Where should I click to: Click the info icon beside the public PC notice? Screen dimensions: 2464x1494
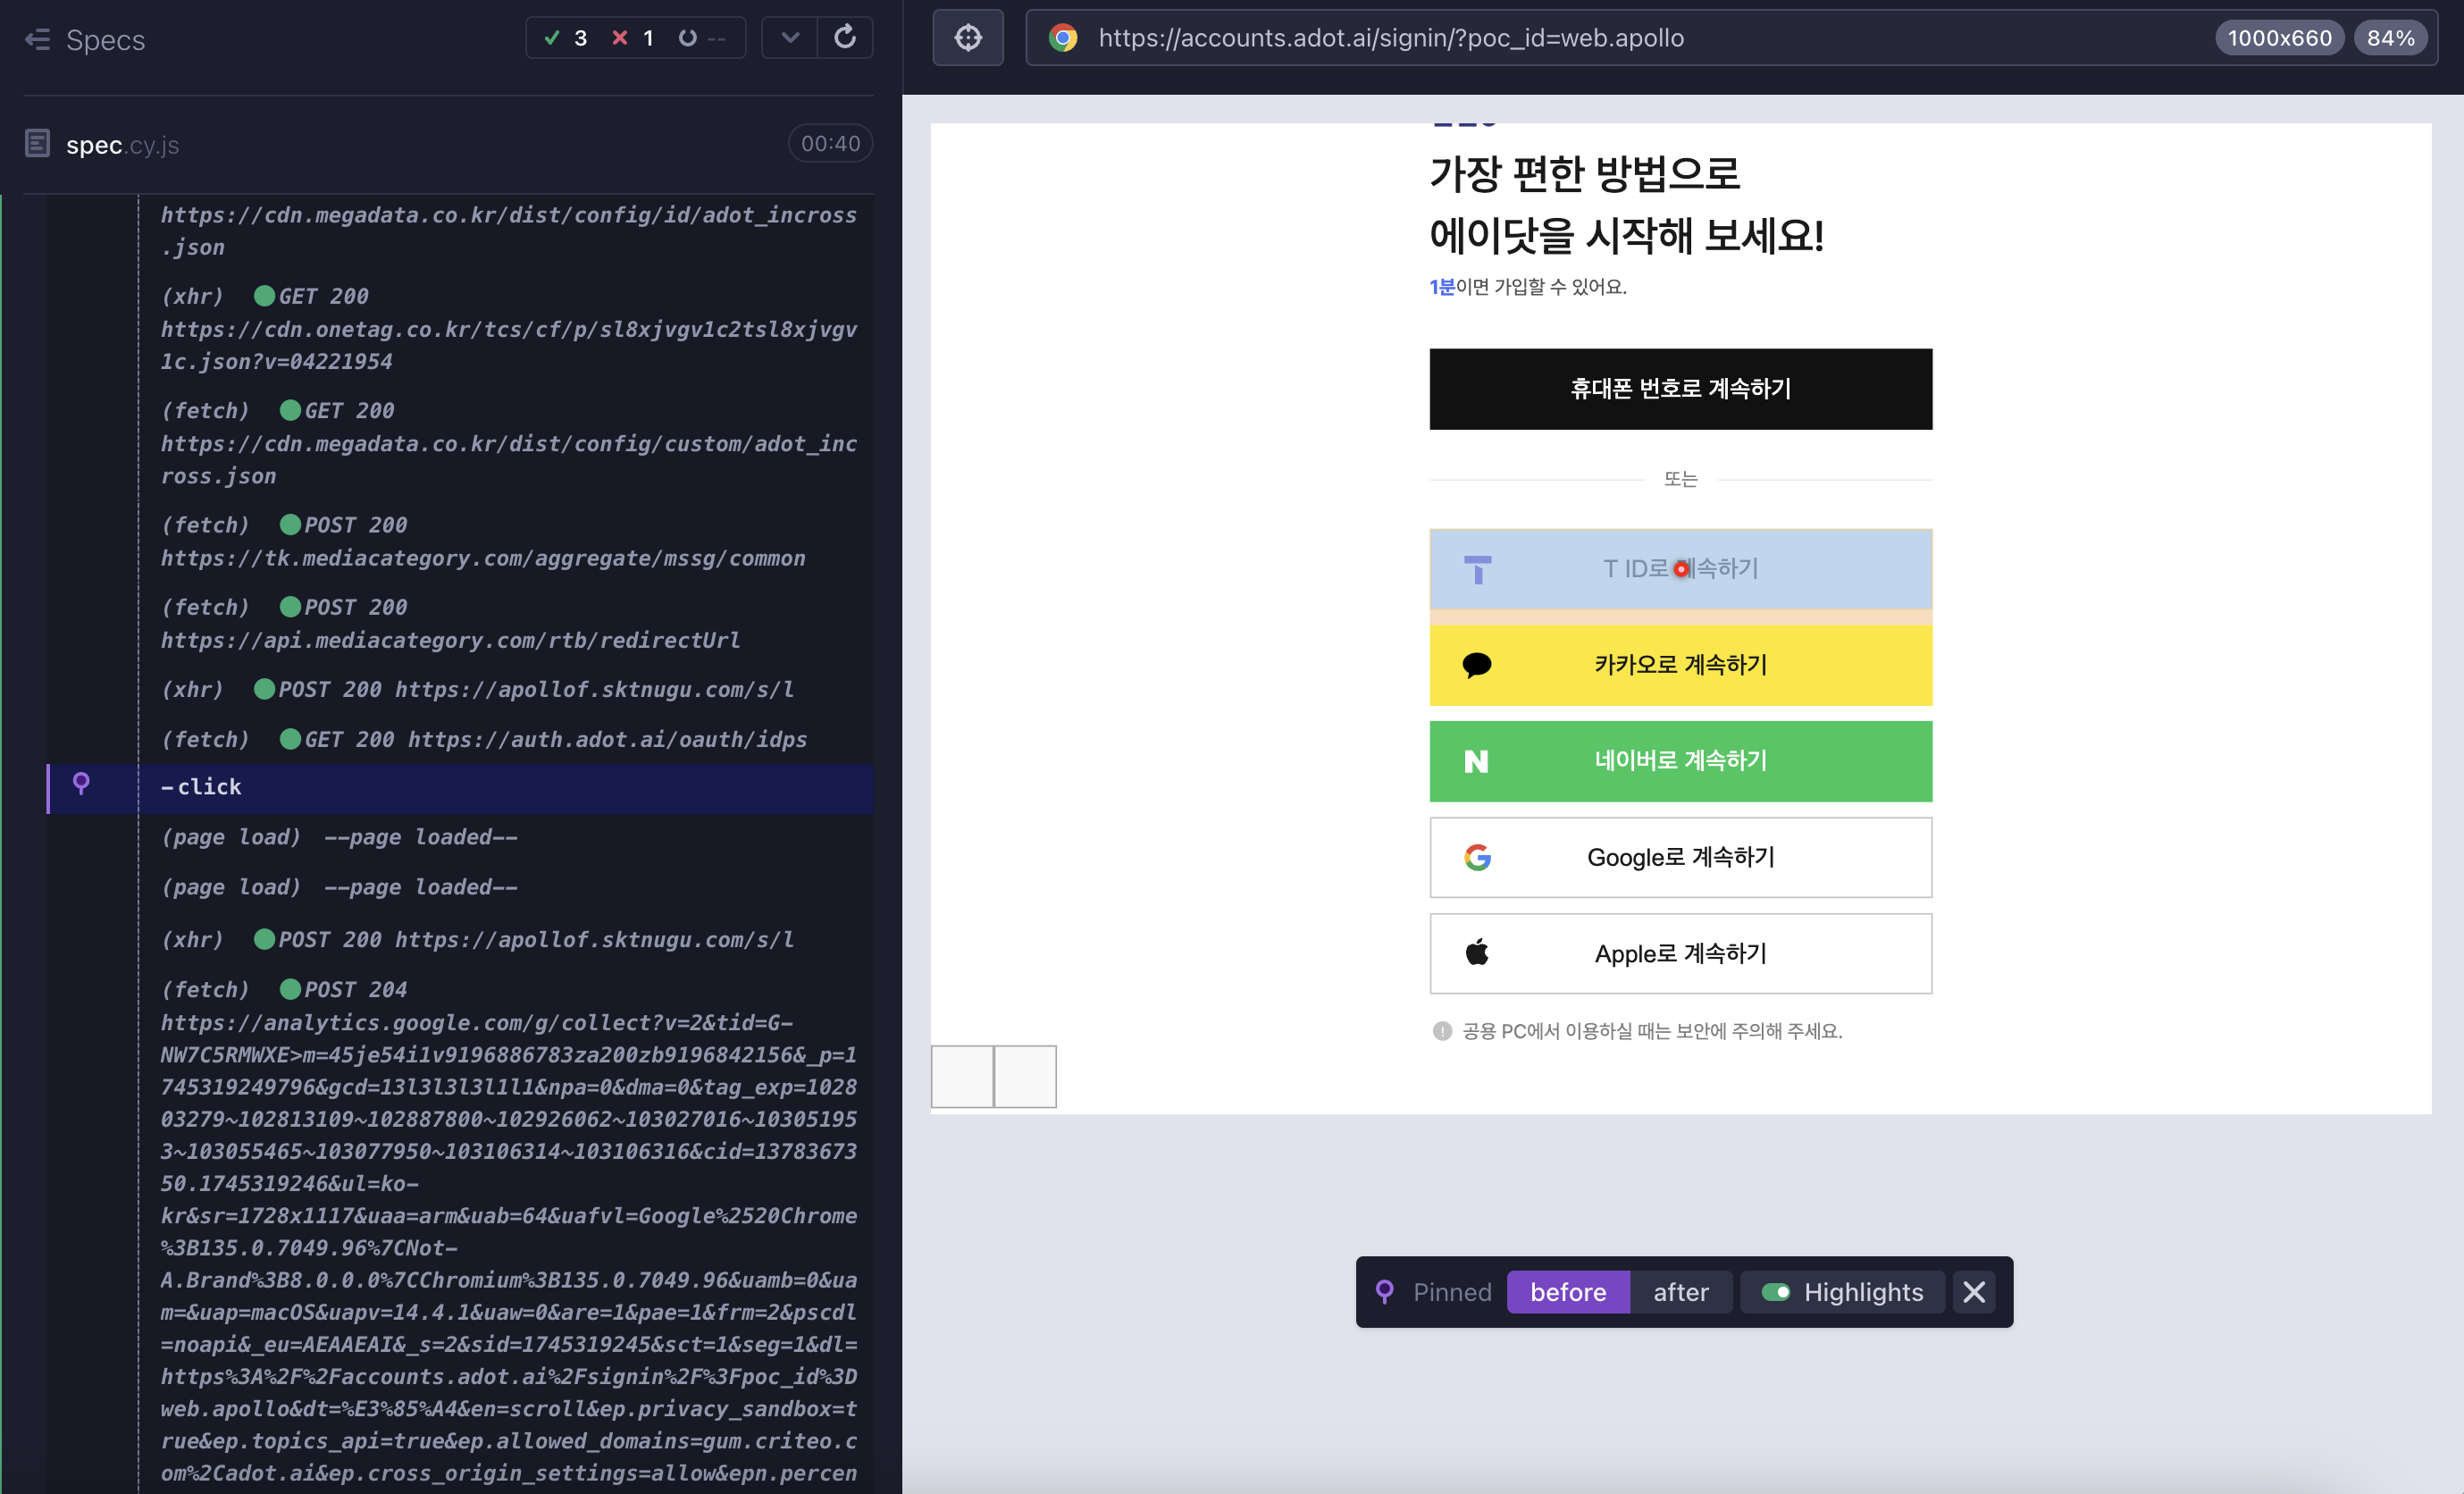click(1442, 1031)
